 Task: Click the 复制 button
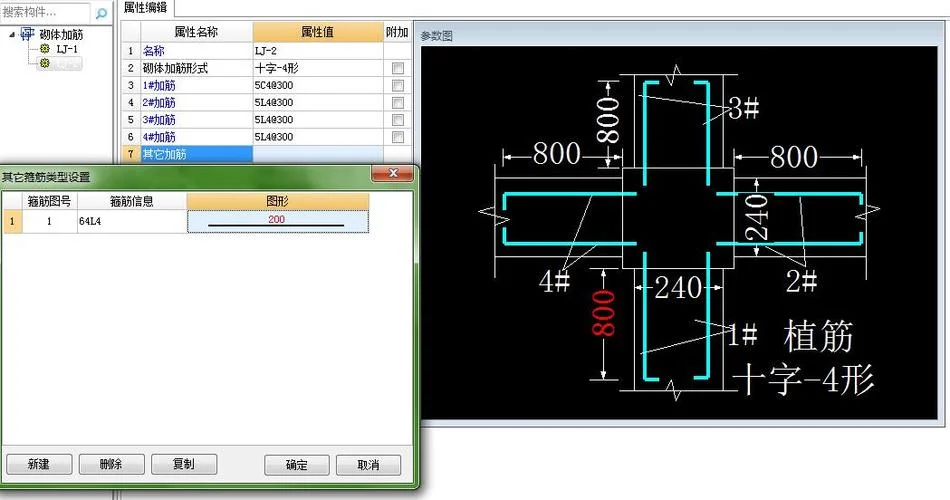[184, 464]
